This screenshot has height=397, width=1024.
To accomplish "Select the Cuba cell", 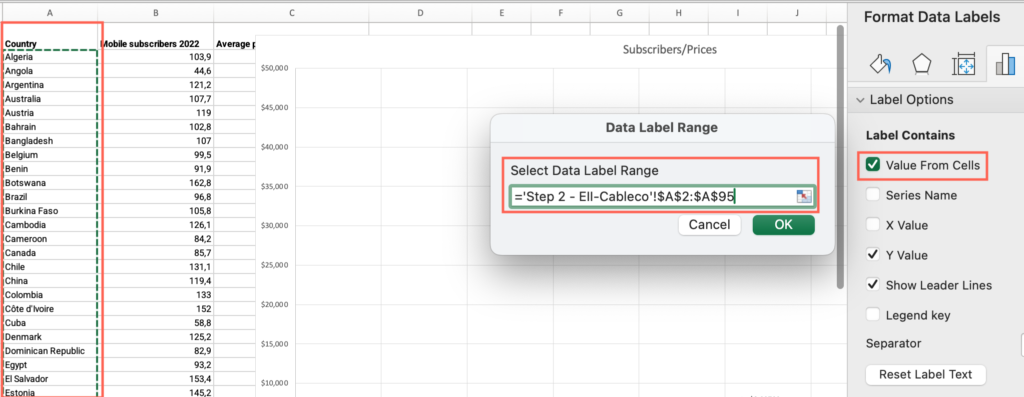I will [50, 323].
